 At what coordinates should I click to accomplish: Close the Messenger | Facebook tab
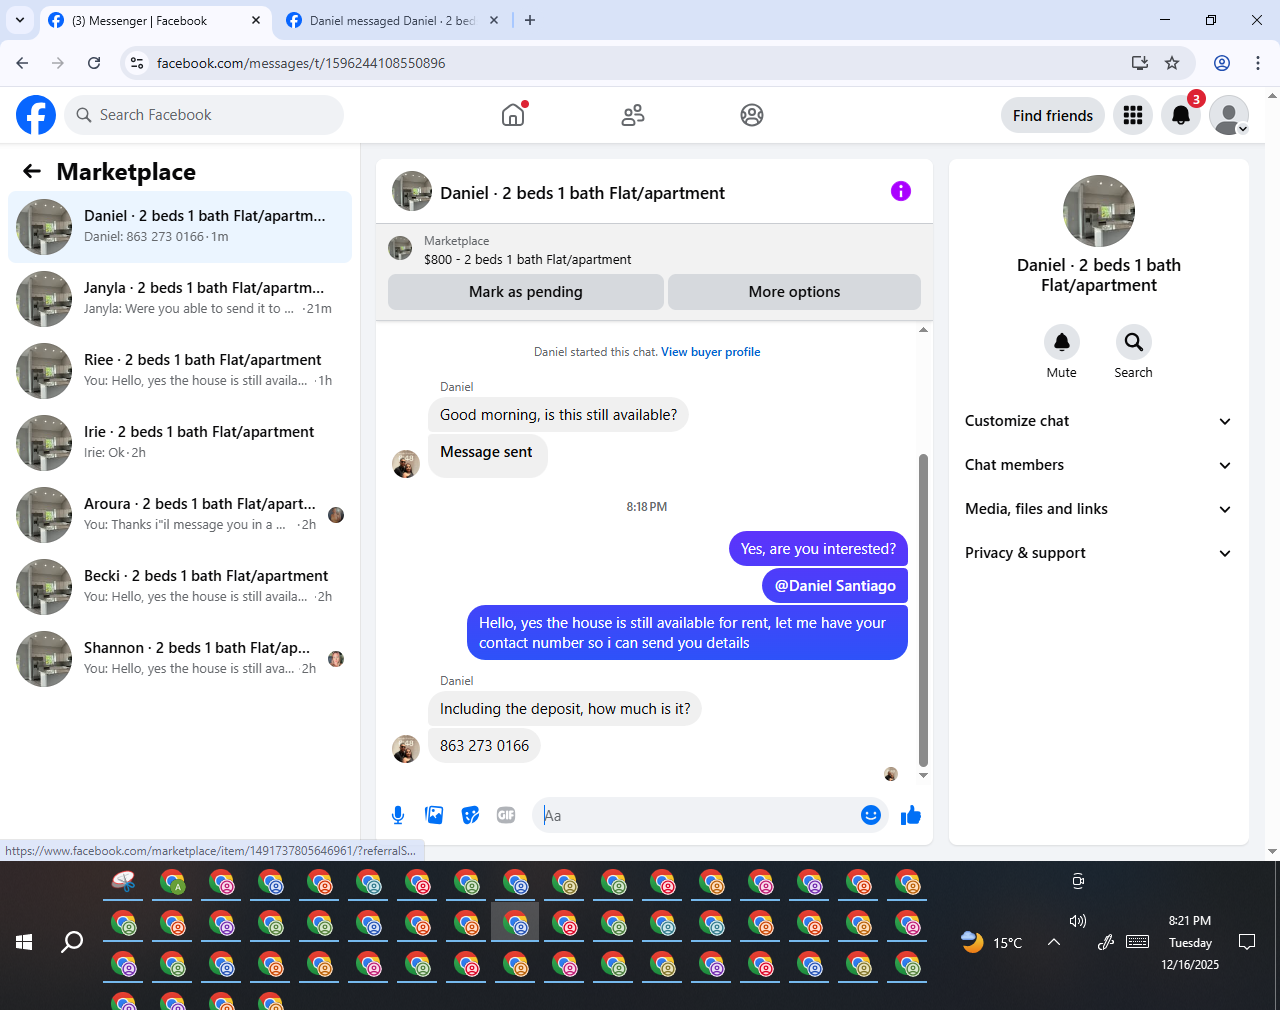pos(256,20)
